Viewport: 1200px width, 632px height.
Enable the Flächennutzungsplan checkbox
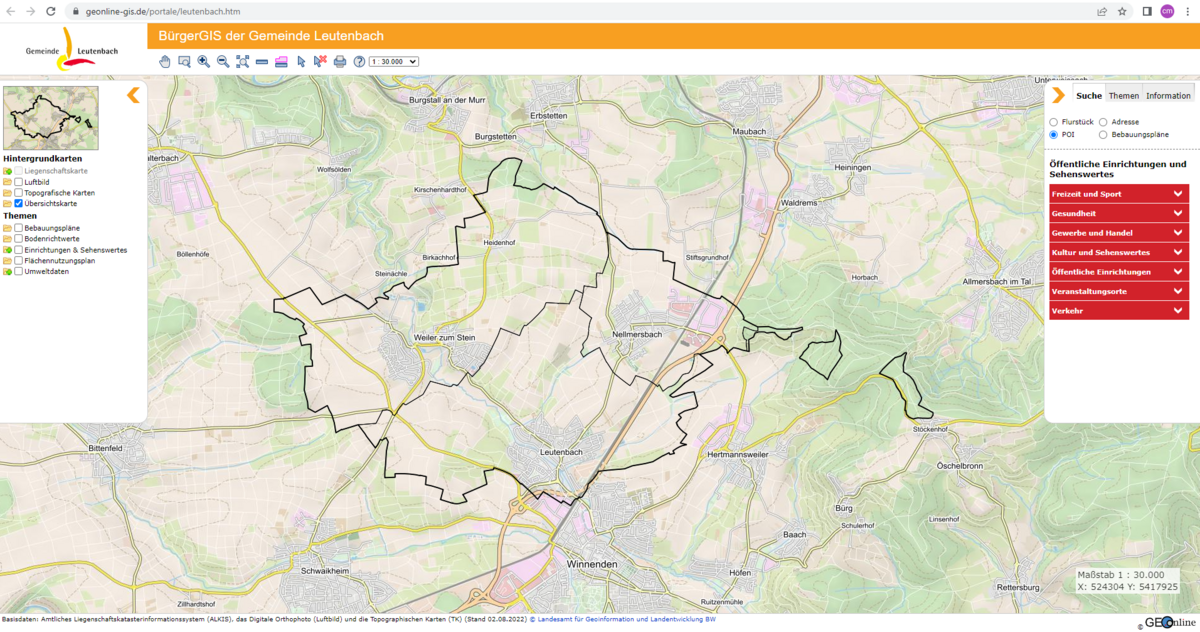(x=18, y=260)
